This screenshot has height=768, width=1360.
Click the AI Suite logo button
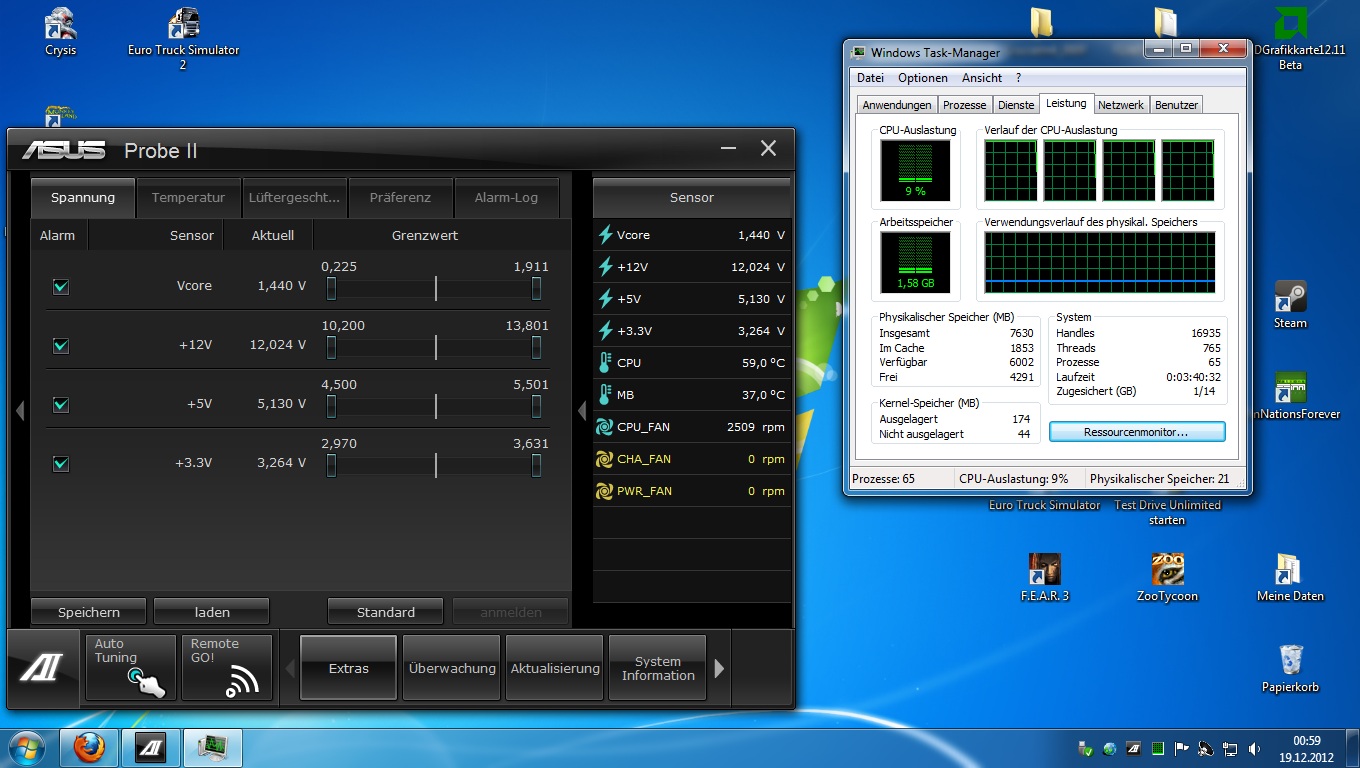[43, 668]
